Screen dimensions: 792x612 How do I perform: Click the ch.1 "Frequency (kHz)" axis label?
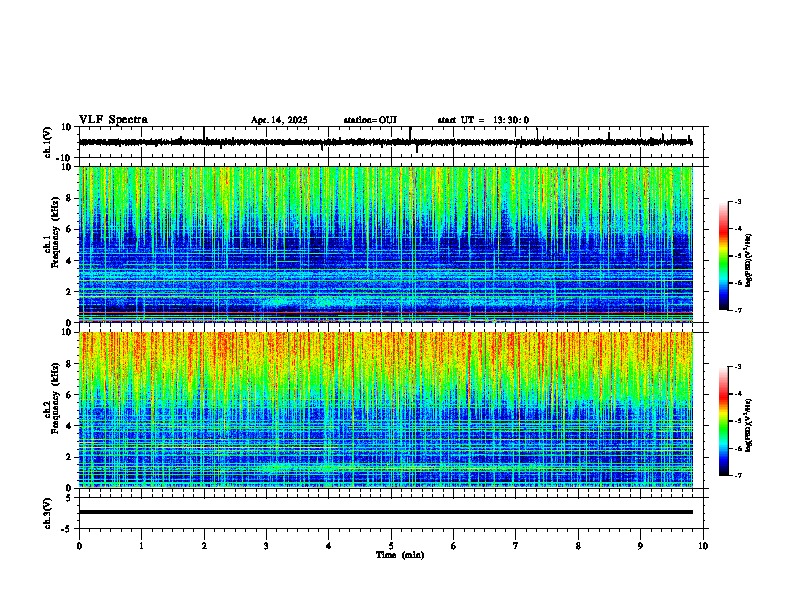55,231
